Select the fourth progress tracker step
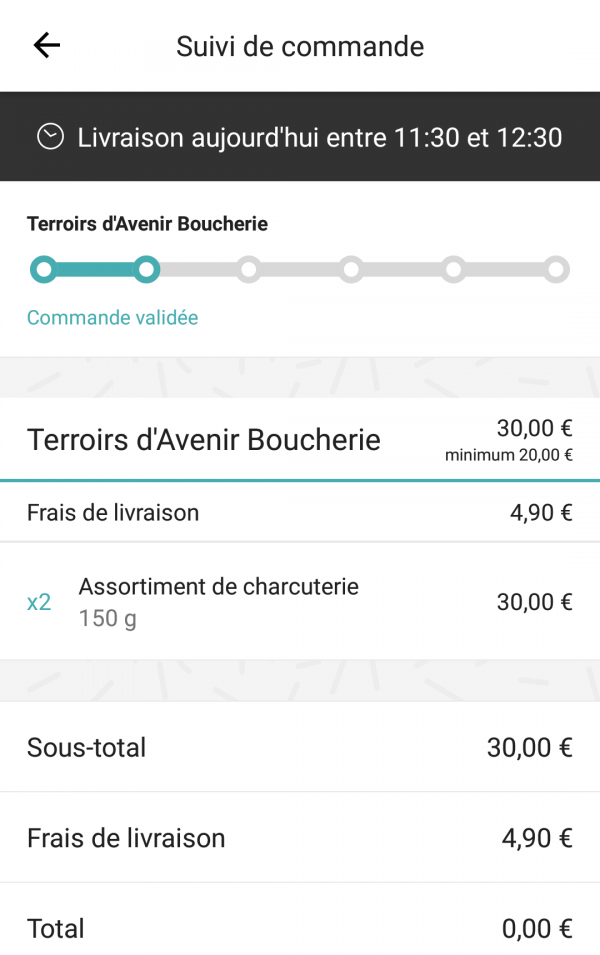 click(351, 269)
